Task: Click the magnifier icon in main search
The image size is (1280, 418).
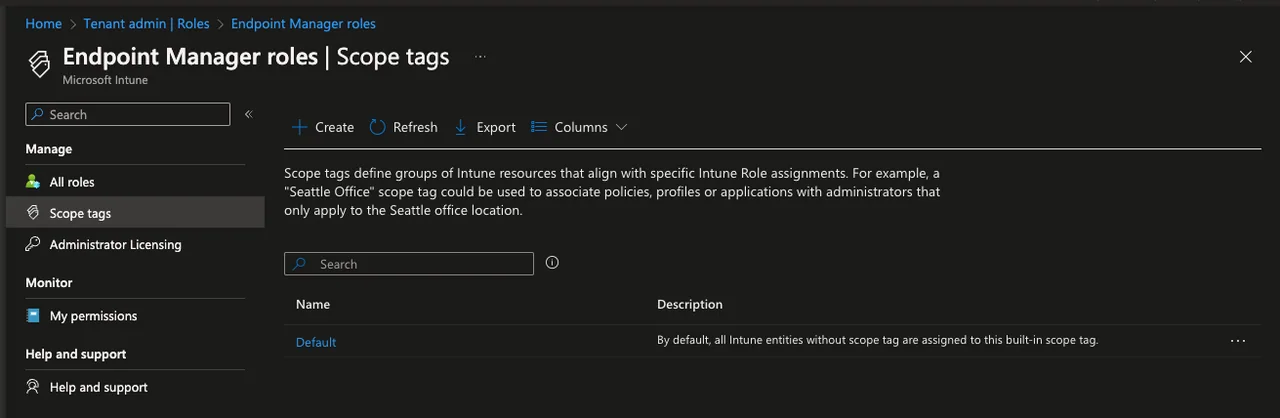Action: point(301,264)
